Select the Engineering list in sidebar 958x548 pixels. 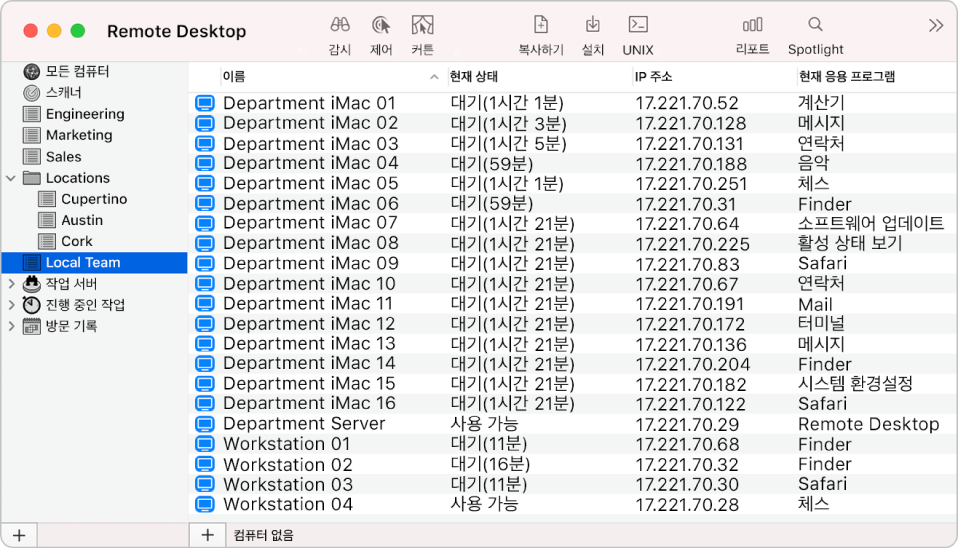point(85,114)
